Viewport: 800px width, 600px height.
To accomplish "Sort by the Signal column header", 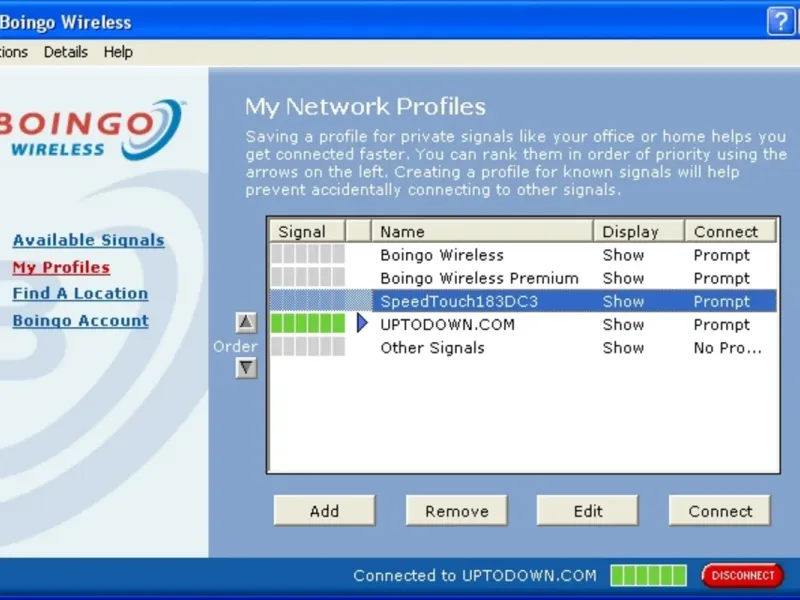I will [307, 231].
